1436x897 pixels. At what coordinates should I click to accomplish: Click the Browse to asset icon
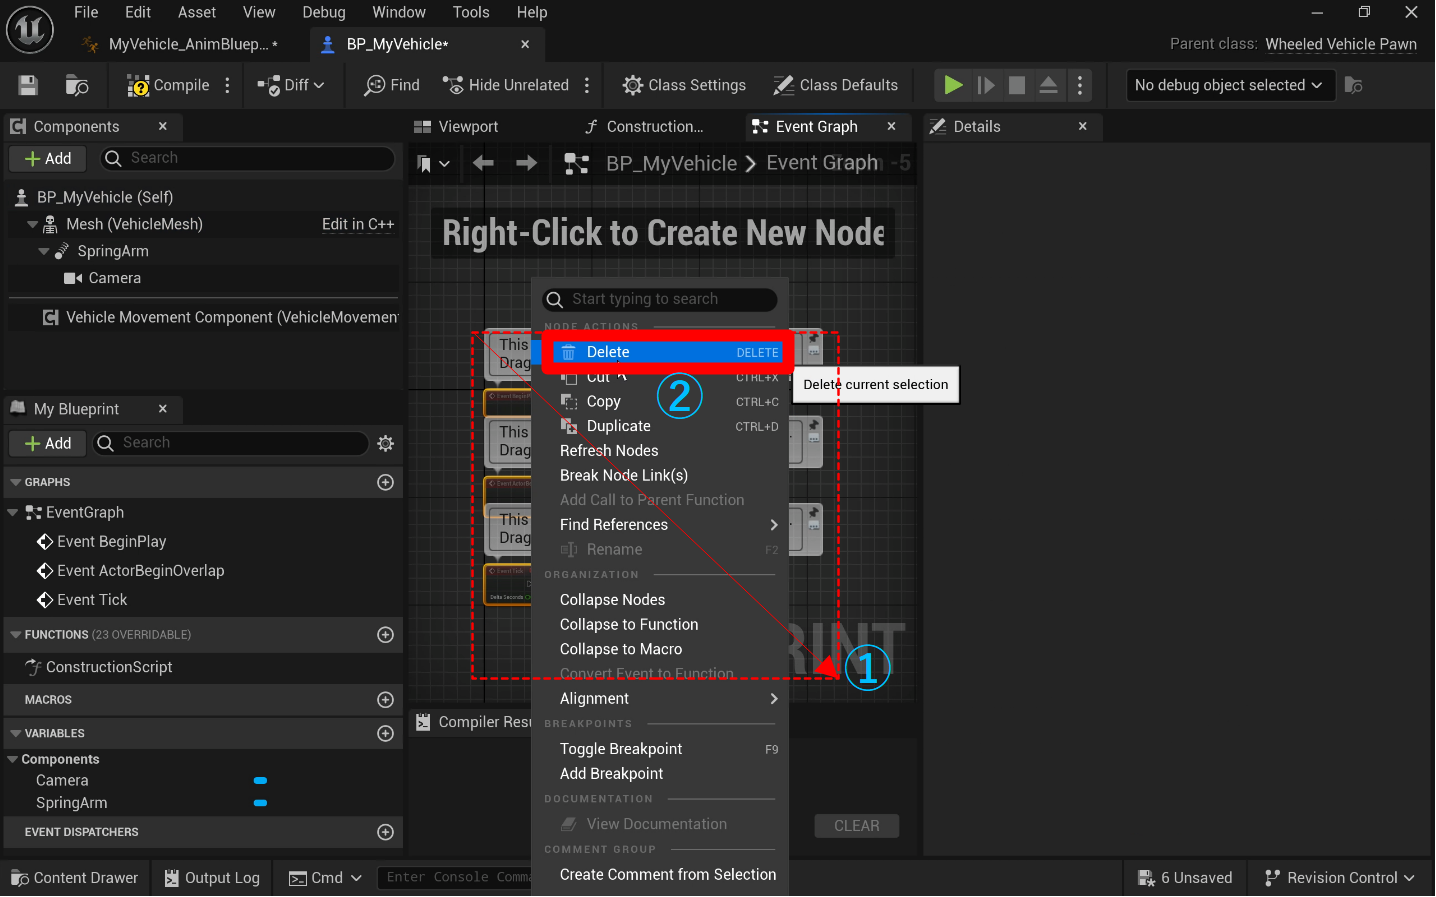click(77, 85)
